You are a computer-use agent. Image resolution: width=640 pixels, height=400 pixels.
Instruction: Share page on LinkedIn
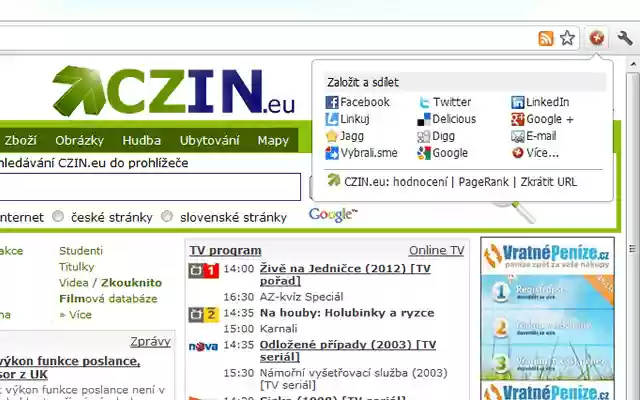pyautogui.click(x=540, y=102)
